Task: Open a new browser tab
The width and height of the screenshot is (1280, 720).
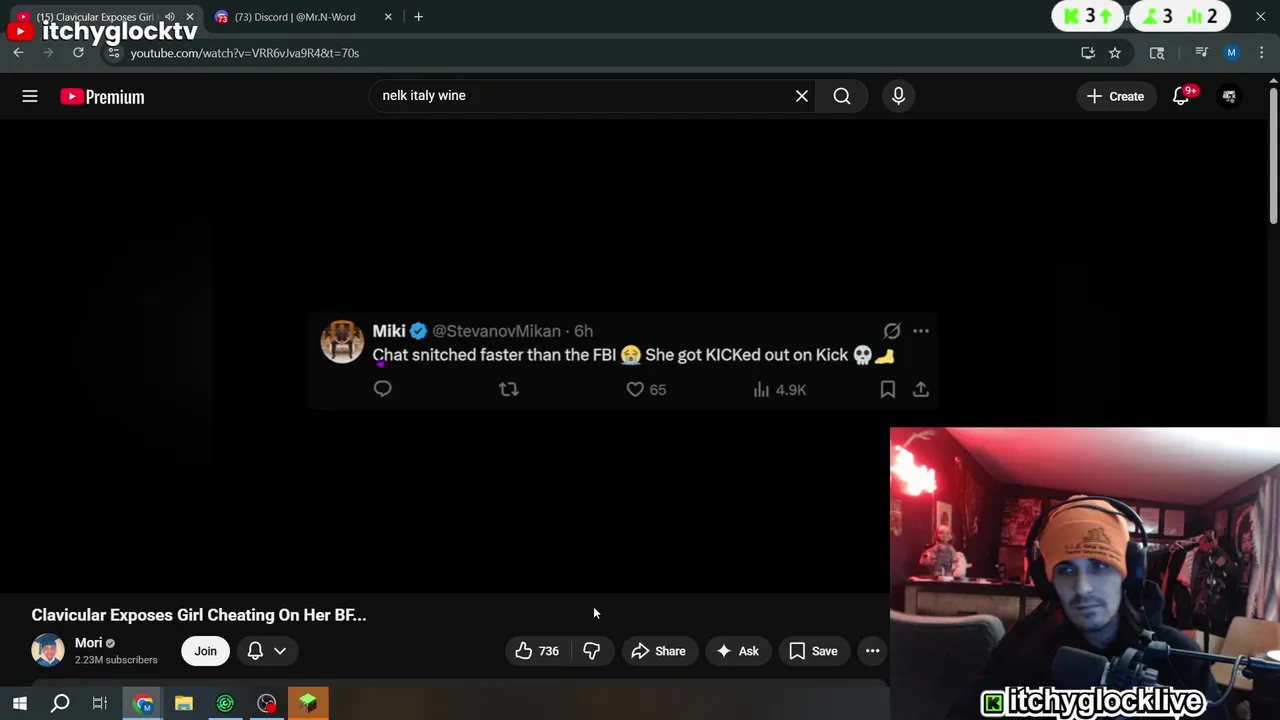Action: click(x=418, y=17)
